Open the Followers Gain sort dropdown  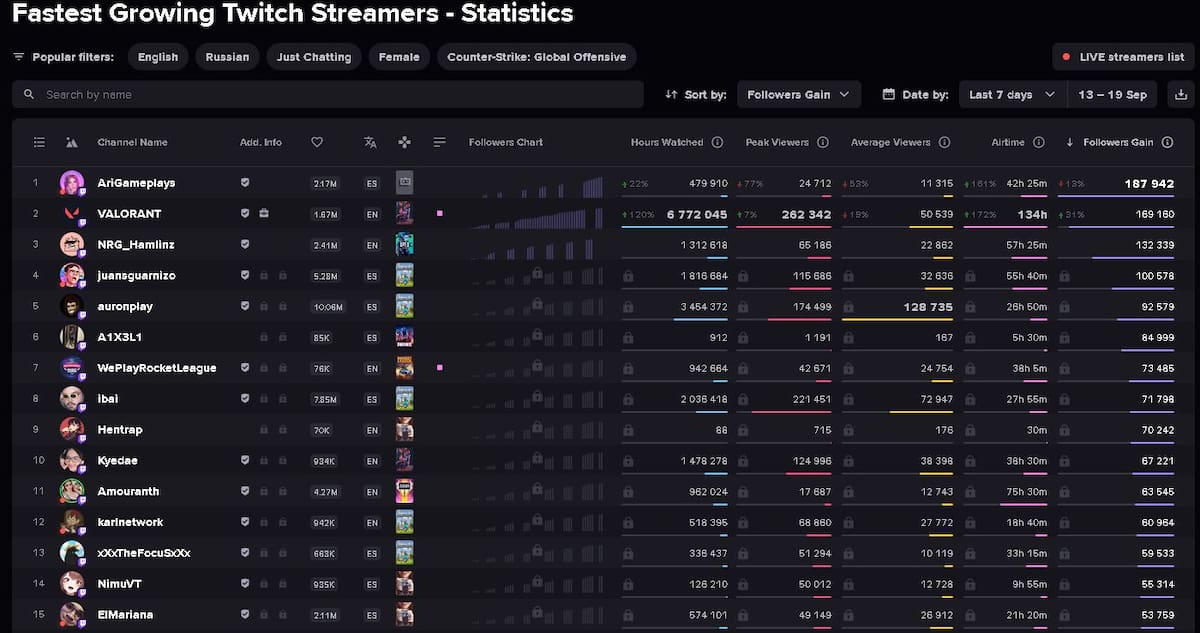point(799,95)
